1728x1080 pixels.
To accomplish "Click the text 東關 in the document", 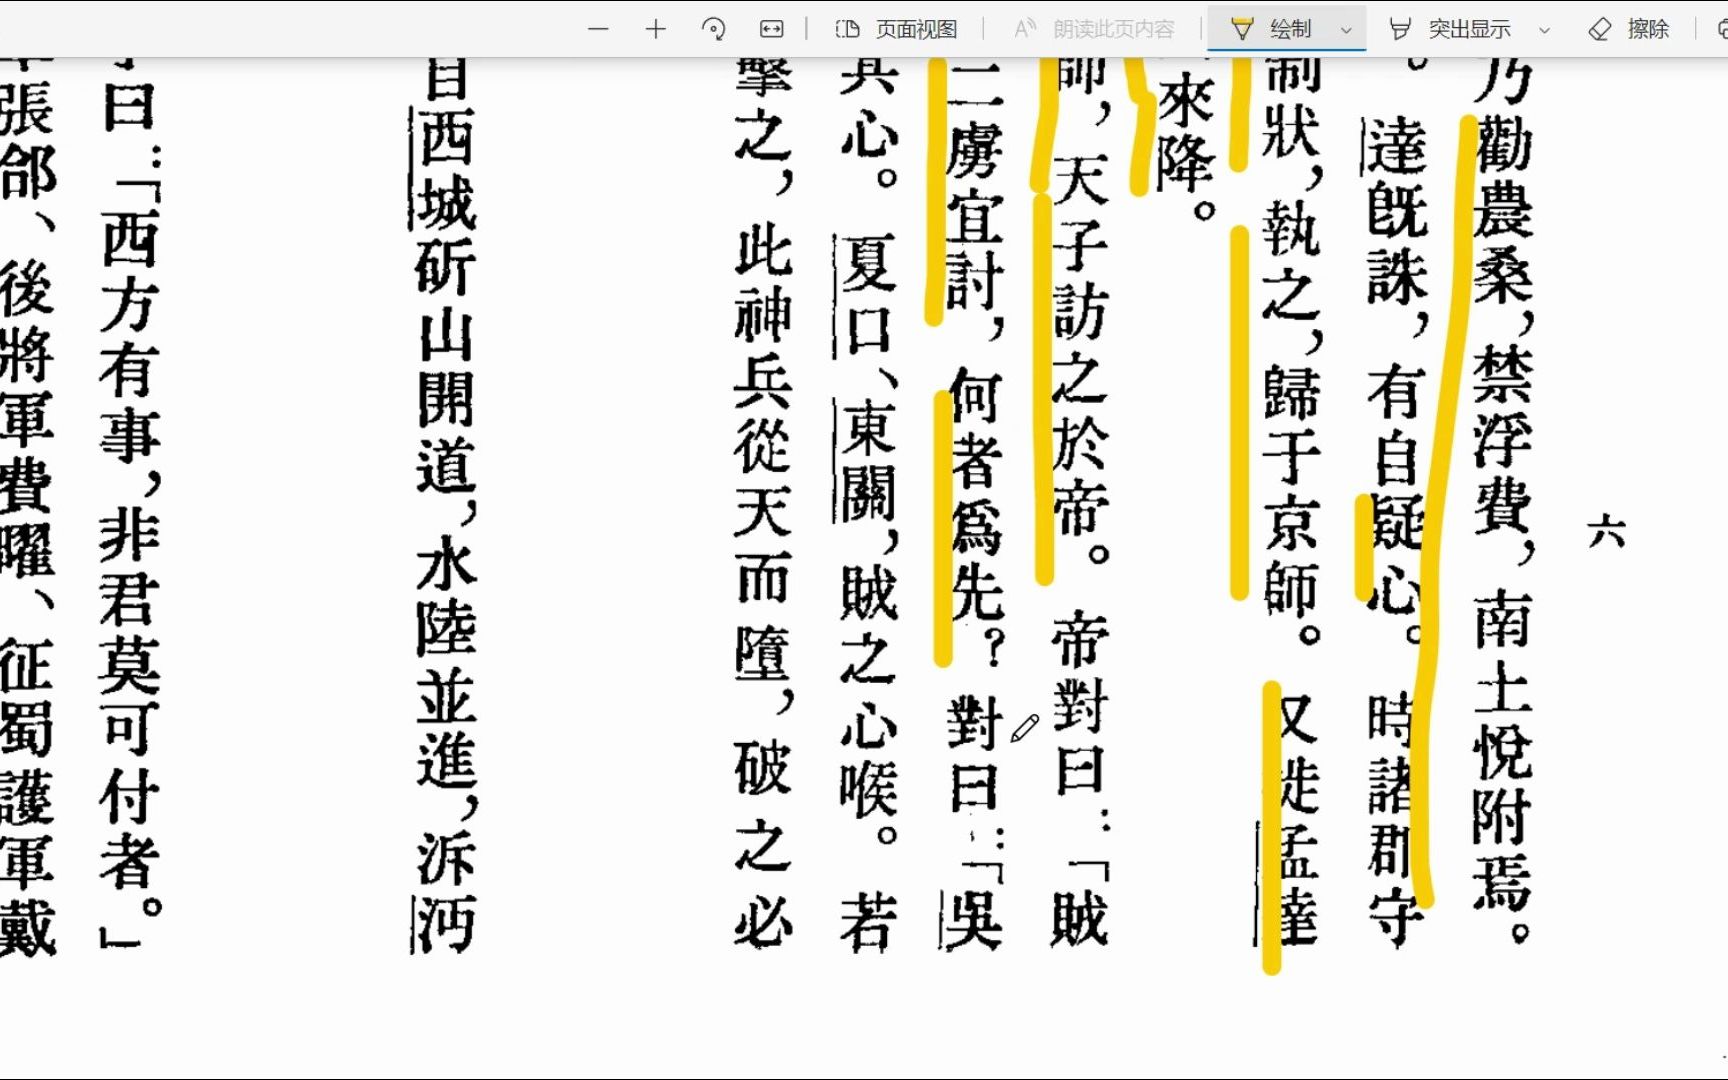I will tap(869, 462).
